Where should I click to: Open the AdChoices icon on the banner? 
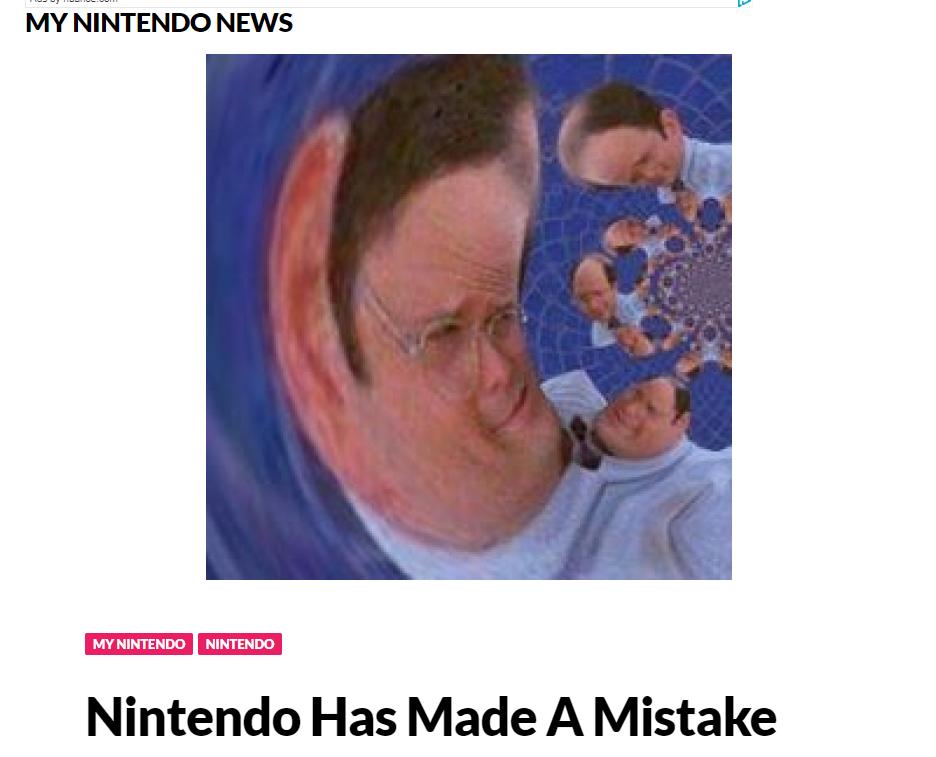(744, 2)
